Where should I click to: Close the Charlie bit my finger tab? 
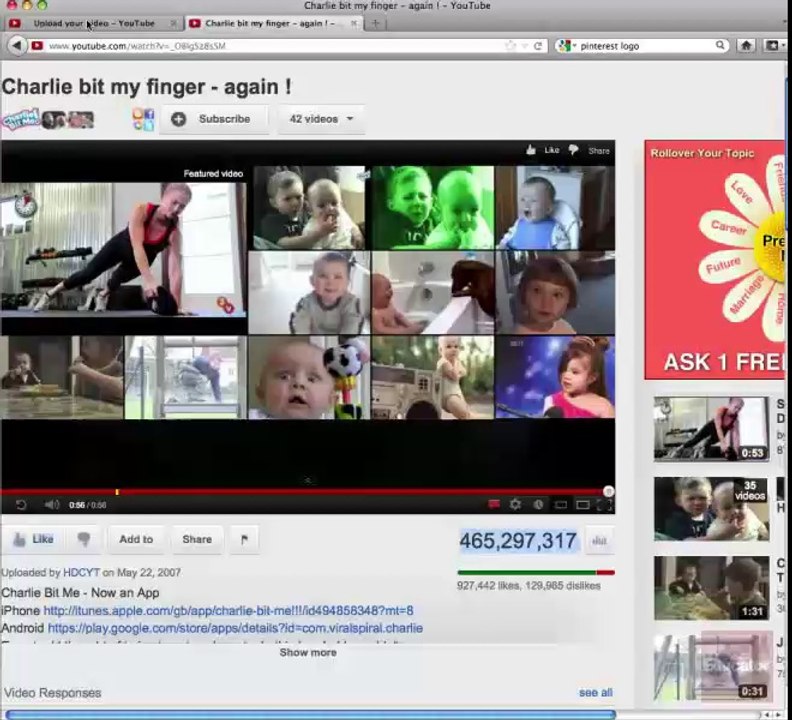(354, 23)
